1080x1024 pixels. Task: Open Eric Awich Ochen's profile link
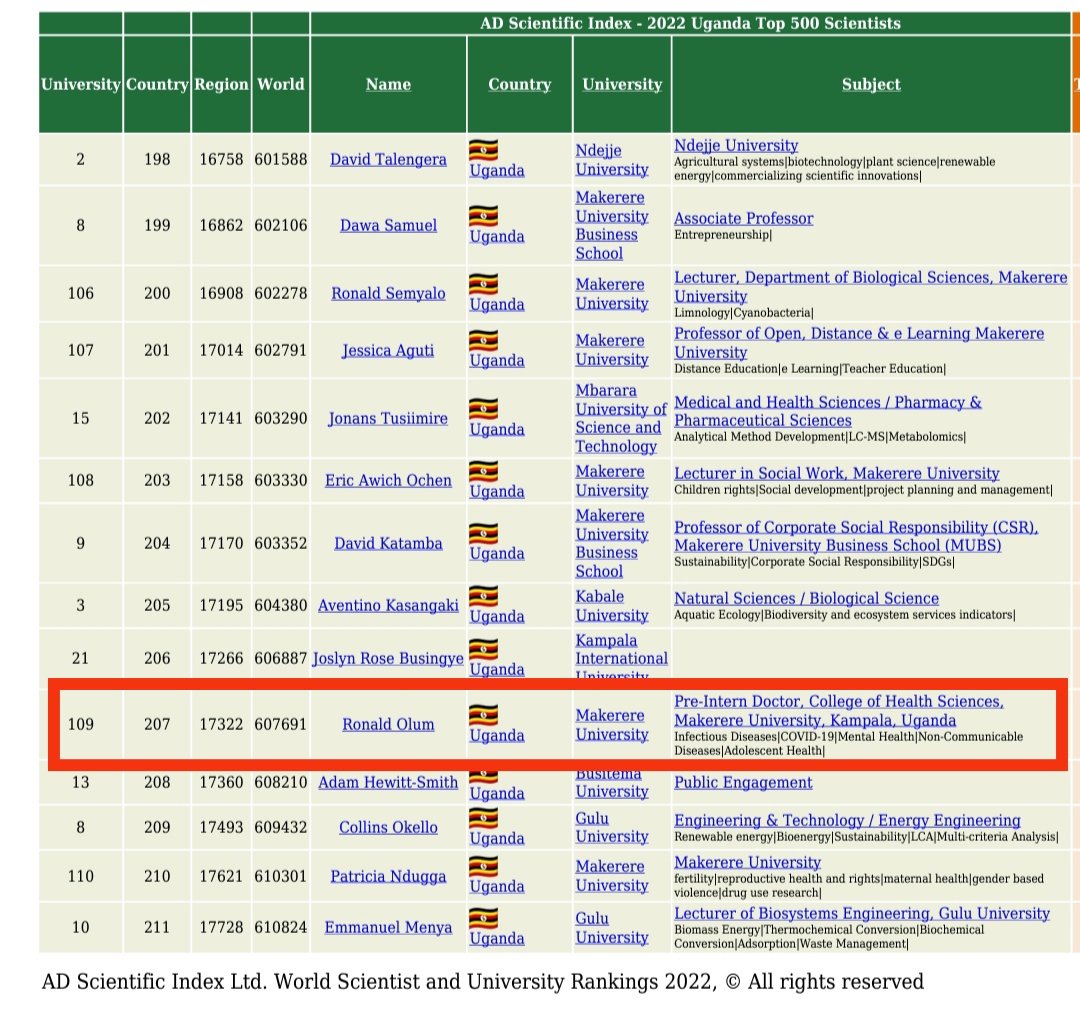coord(388,480)
